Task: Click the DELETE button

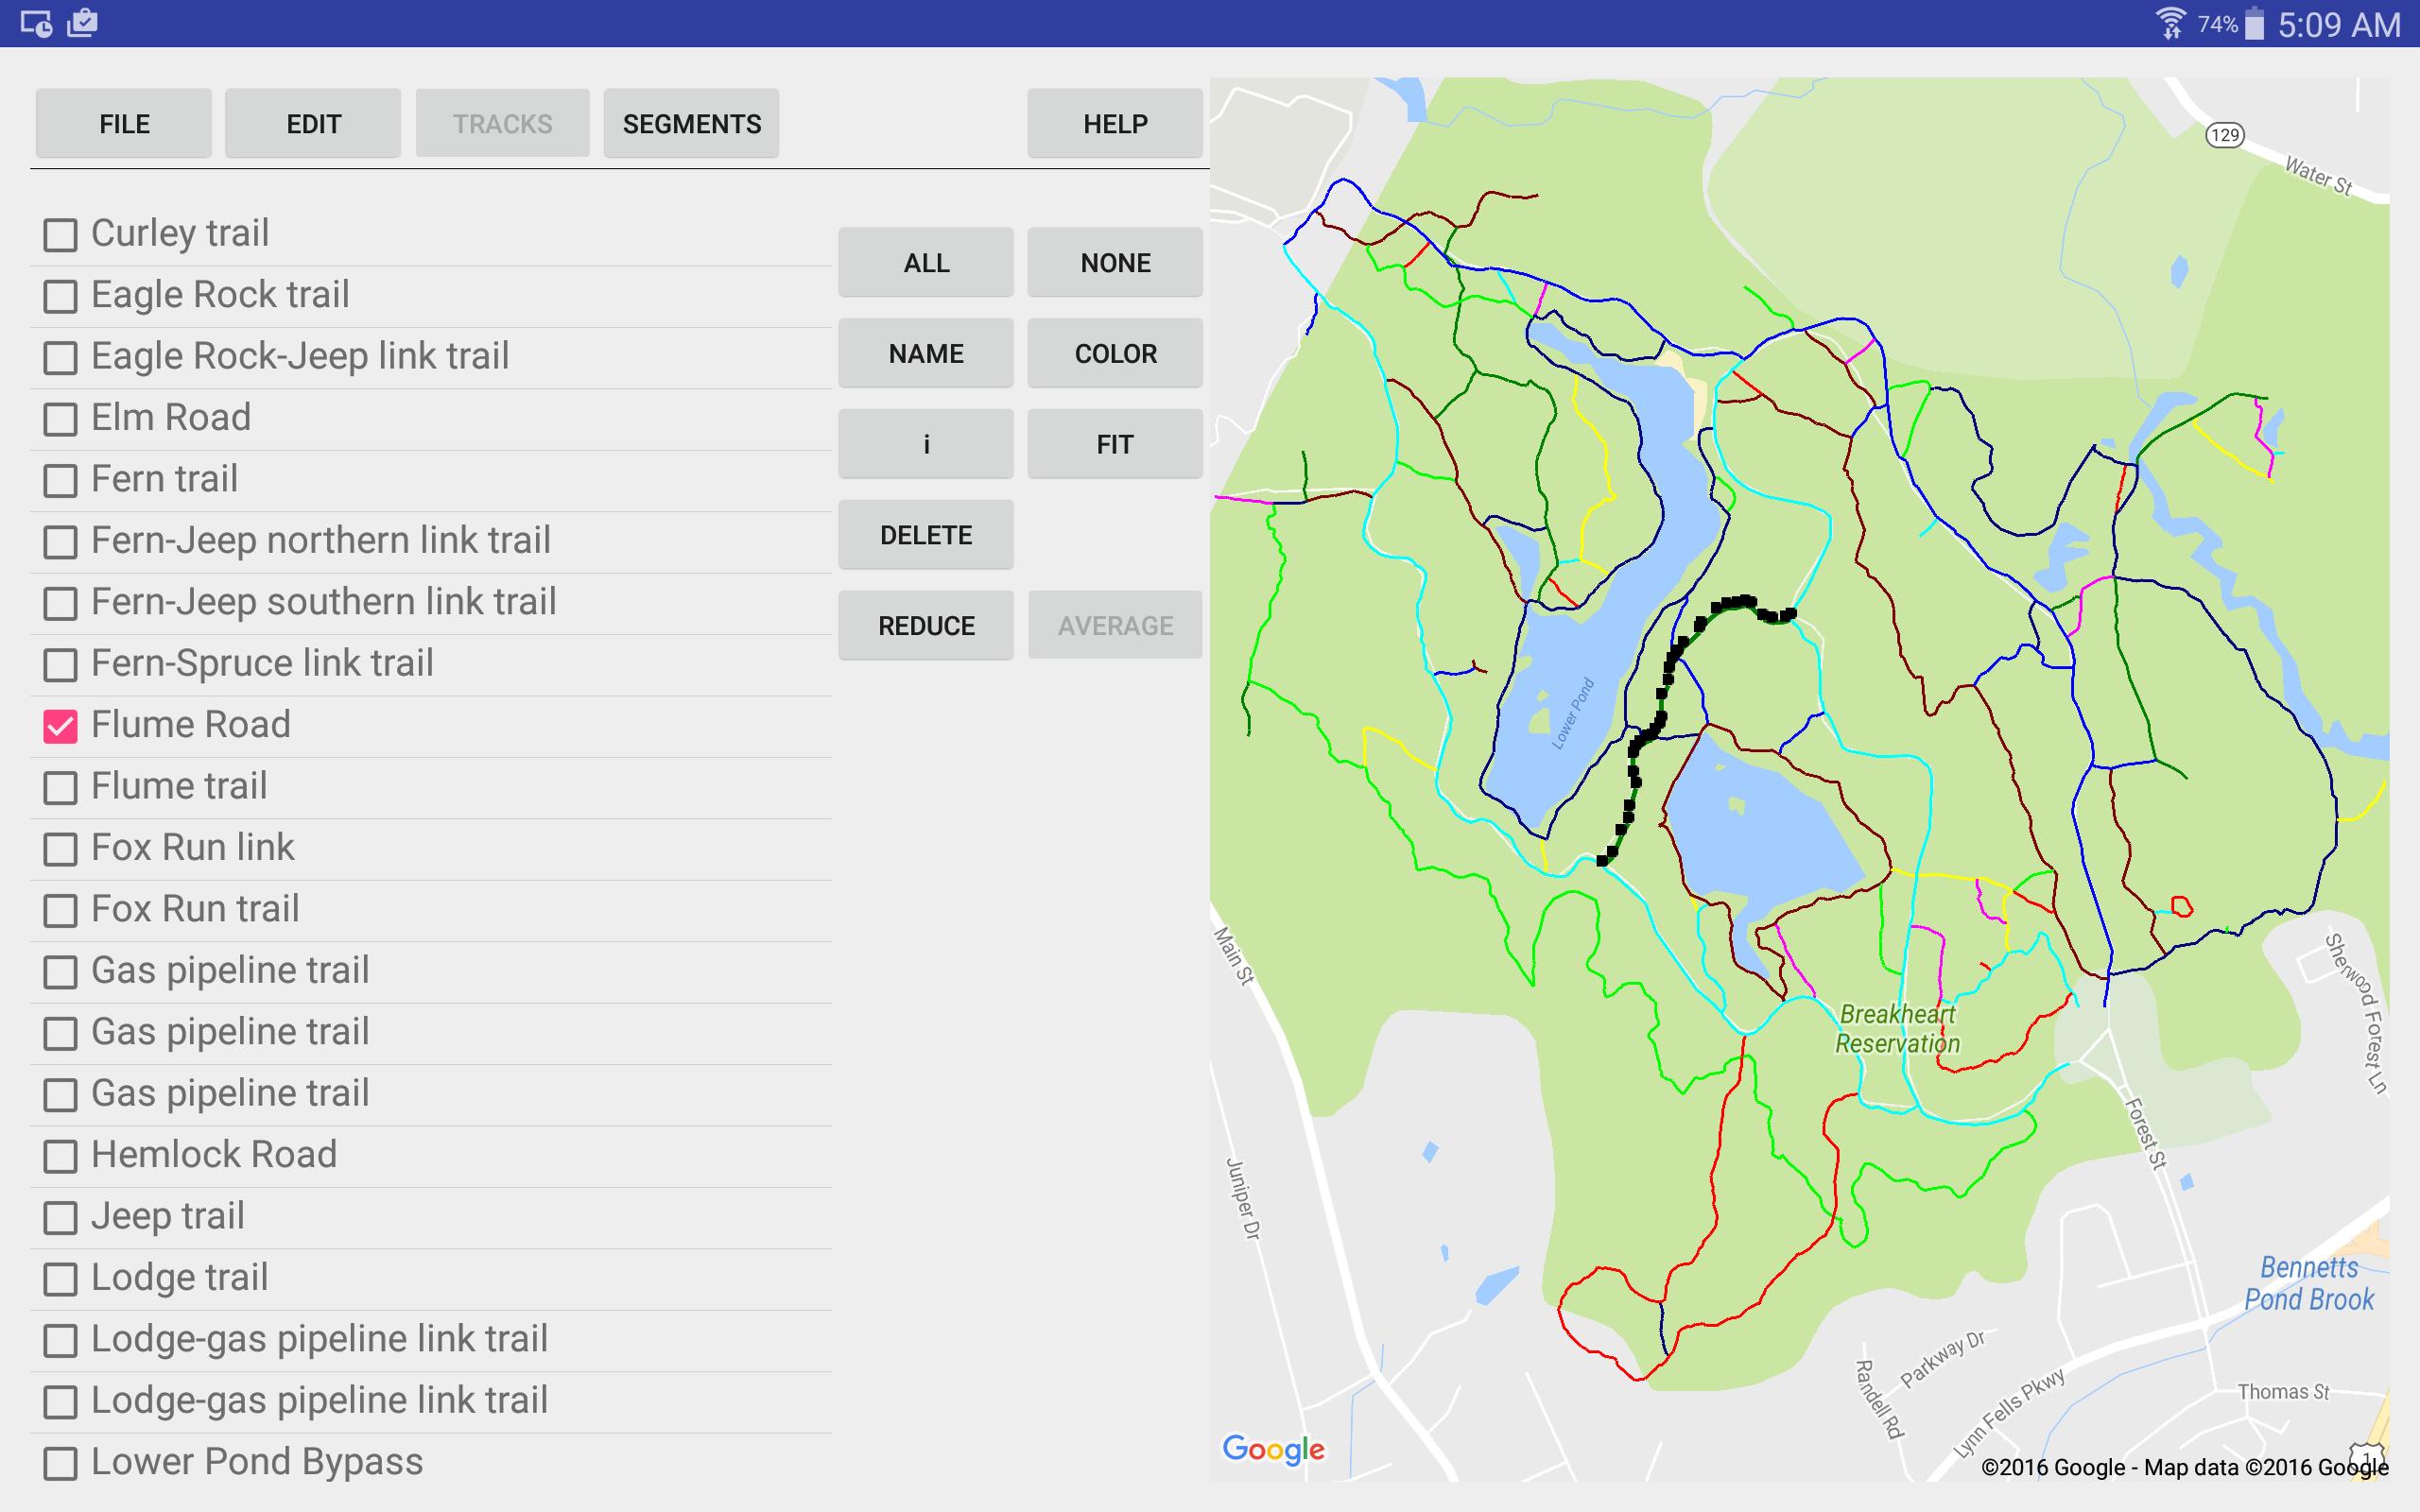Action: pos(926,535)
